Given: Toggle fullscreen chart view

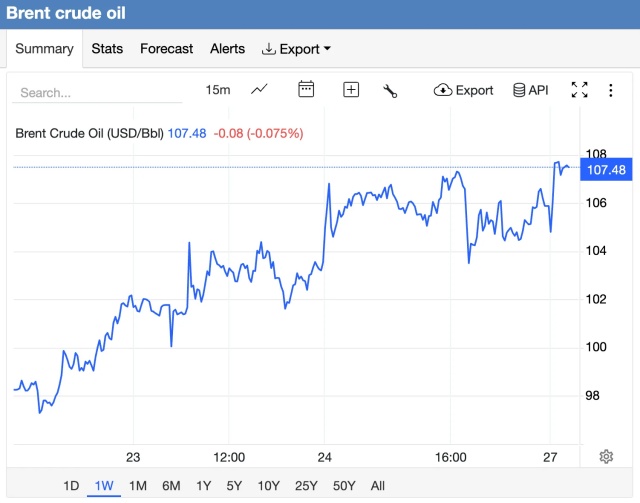Looking at the screenshot, I should tap(579, 90).
